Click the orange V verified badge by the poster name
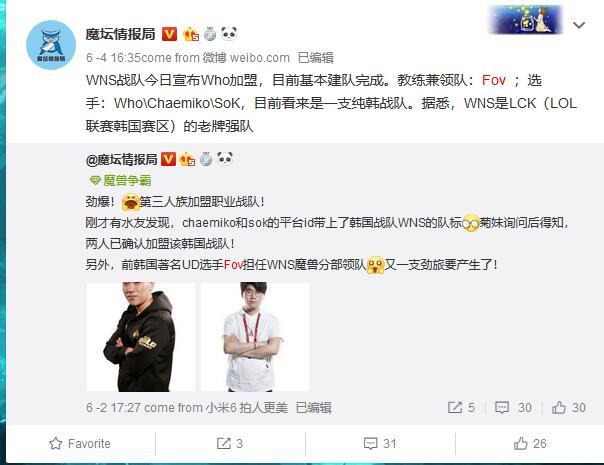Screen dimensions: 604x465 169,34
